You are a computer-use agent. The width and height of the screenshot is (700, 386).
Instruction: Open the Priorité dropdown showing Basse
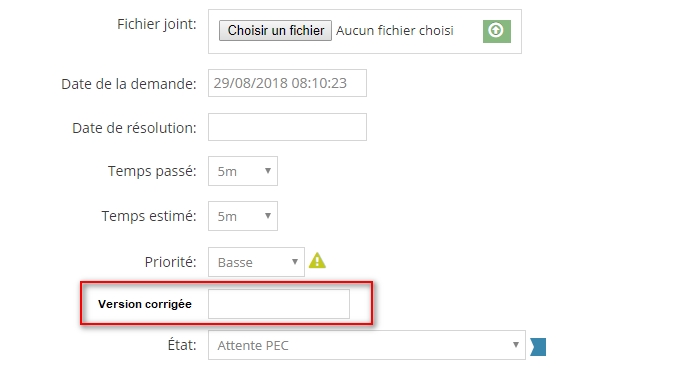click(x=256, y=262)
